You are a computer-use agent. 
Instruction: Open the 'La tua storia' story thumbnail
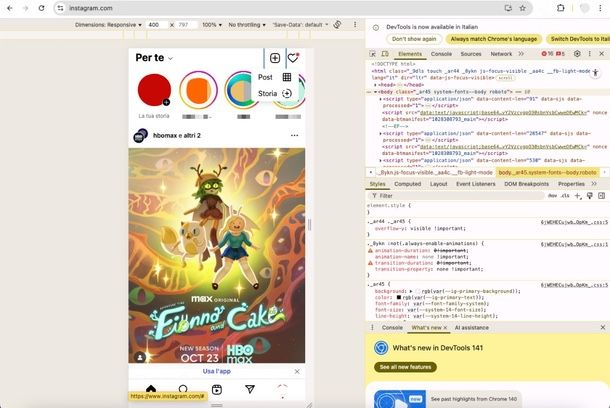click(153, 91)
